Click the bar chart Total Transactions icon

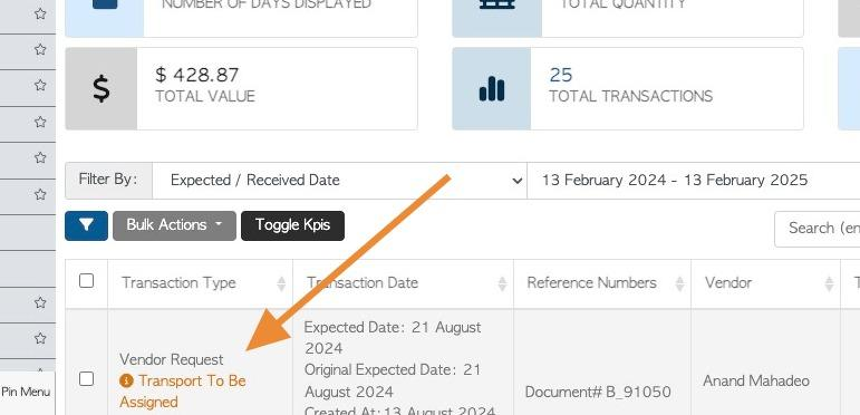(491, 89)
